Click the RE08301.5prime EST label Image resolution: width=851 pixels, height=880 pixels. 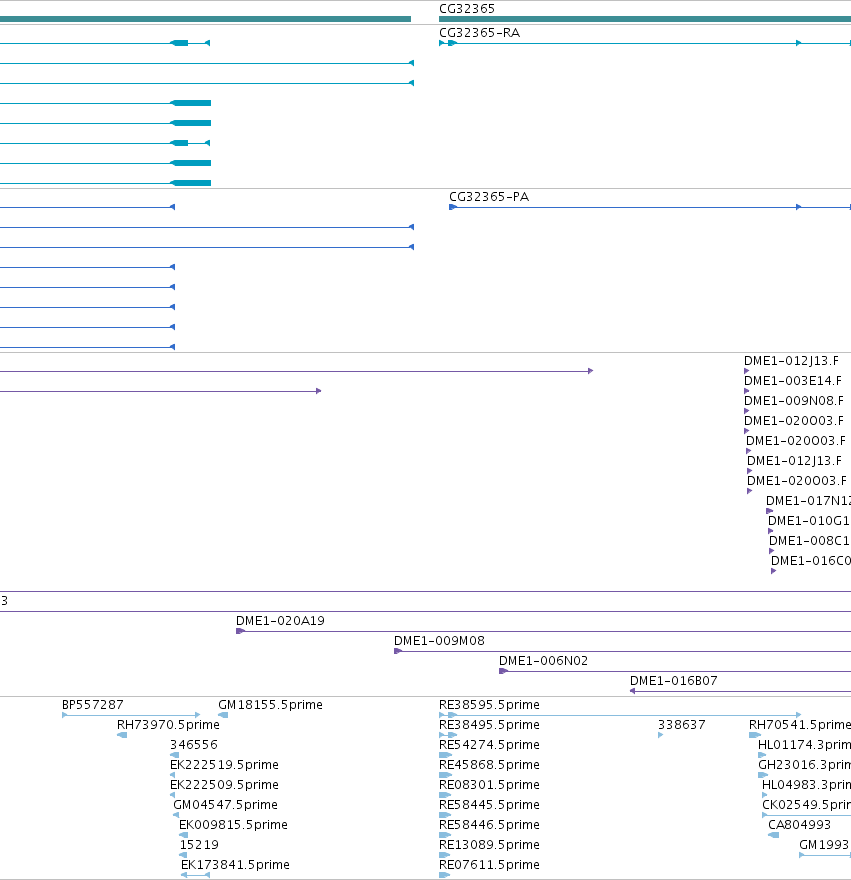(x=489, y=785)
